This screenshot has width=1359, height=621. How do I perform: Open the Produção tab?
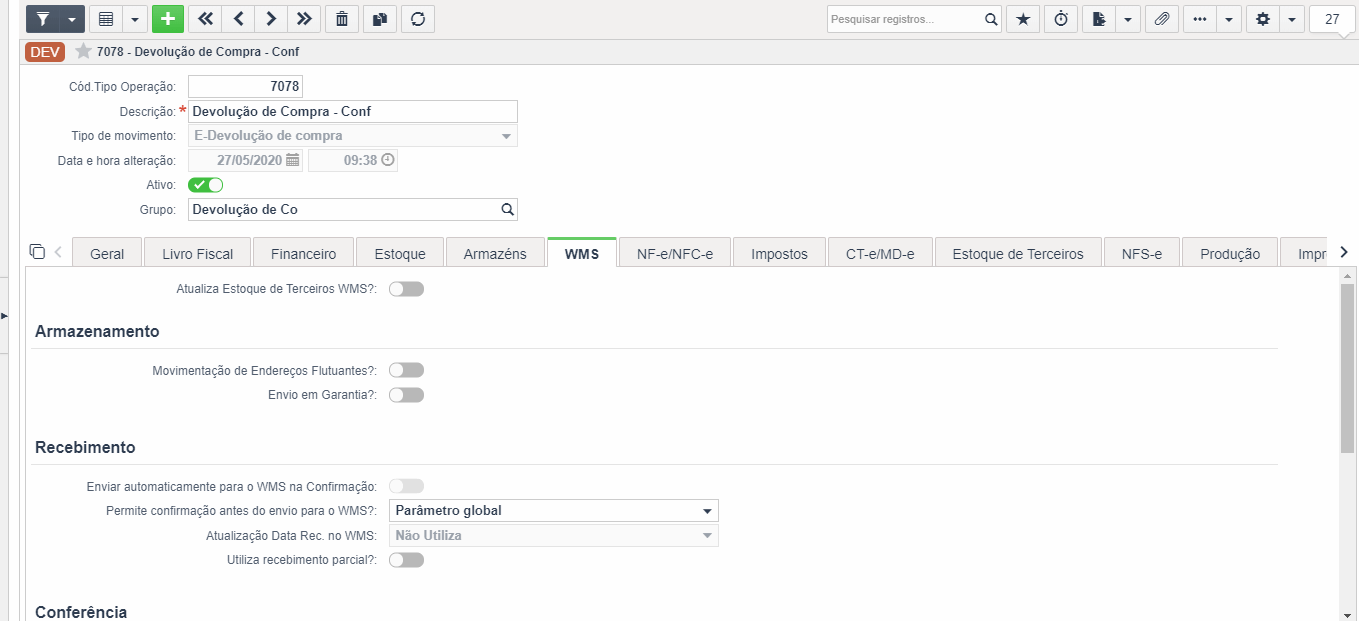point(1230,254)
